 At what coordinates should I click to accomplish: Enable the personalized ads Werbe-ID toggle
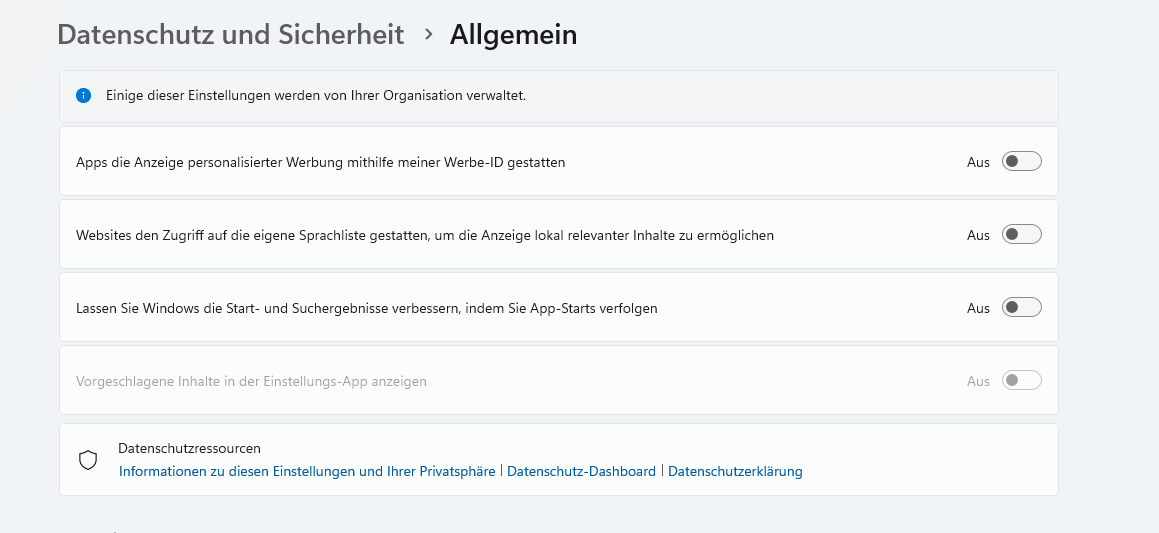1021,162
